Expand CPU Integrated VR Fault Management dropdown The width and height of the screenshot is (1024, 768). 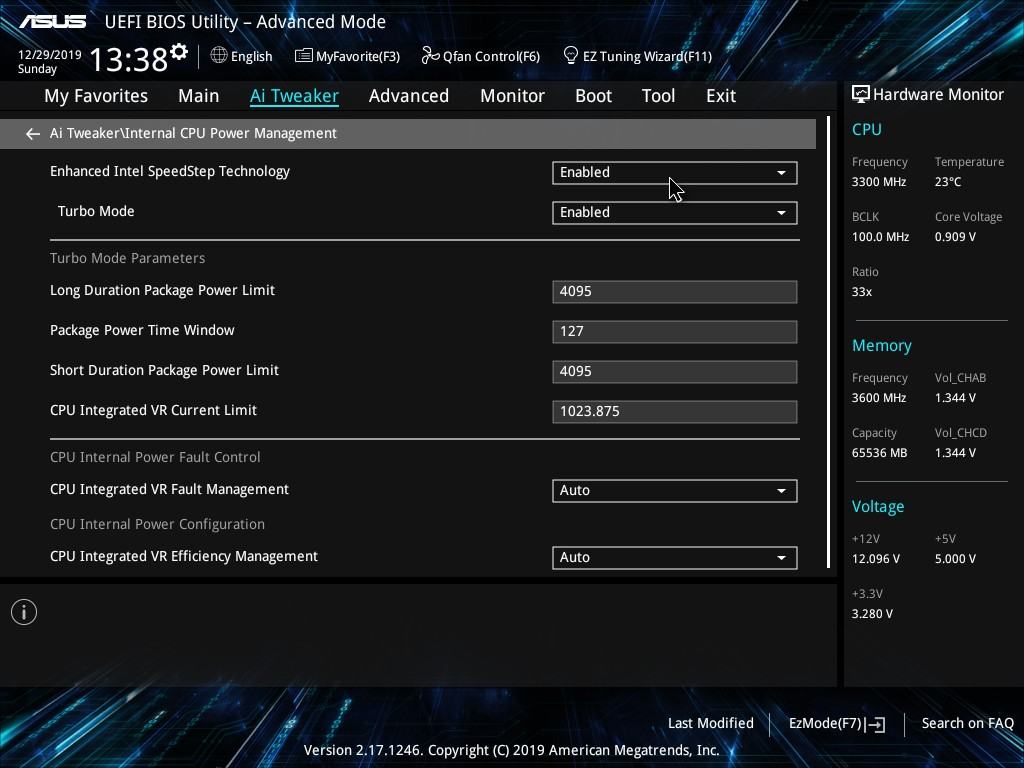pyautogui.click(x=675, y=490)
